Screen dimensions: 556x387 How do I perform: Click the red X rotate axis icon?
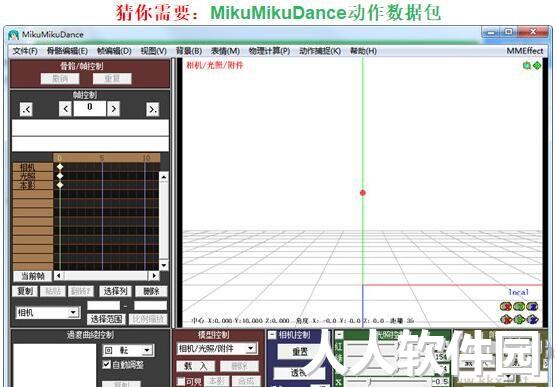(506, 306)
